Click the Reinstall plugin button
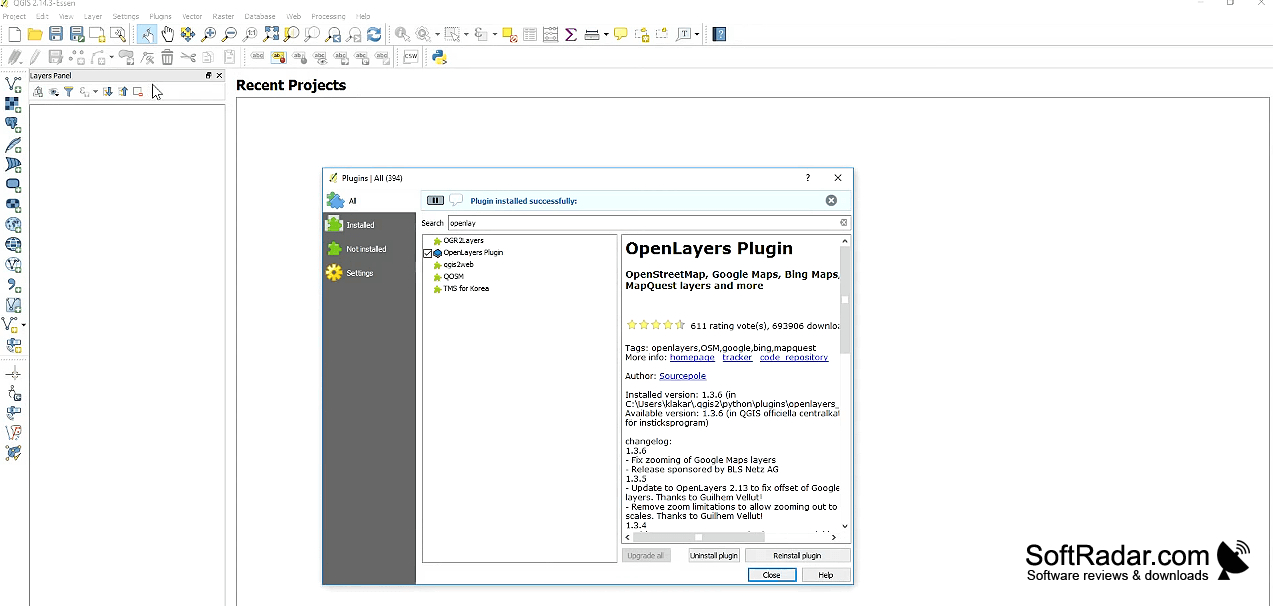The height and width of the screenshot is (606, 1273). click(797, 555)
